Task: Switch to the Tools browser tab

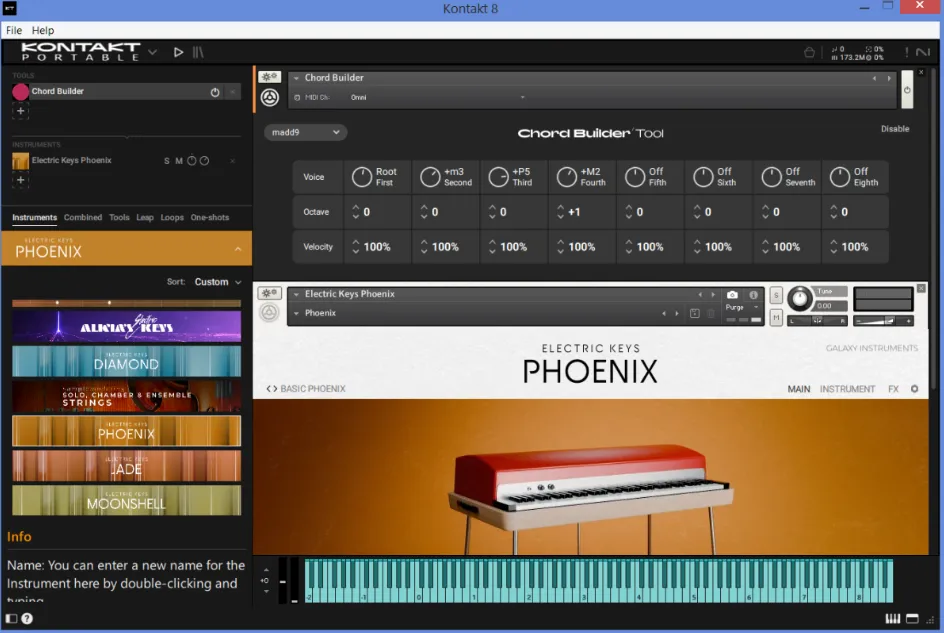Action: click(x=119, y=217)
